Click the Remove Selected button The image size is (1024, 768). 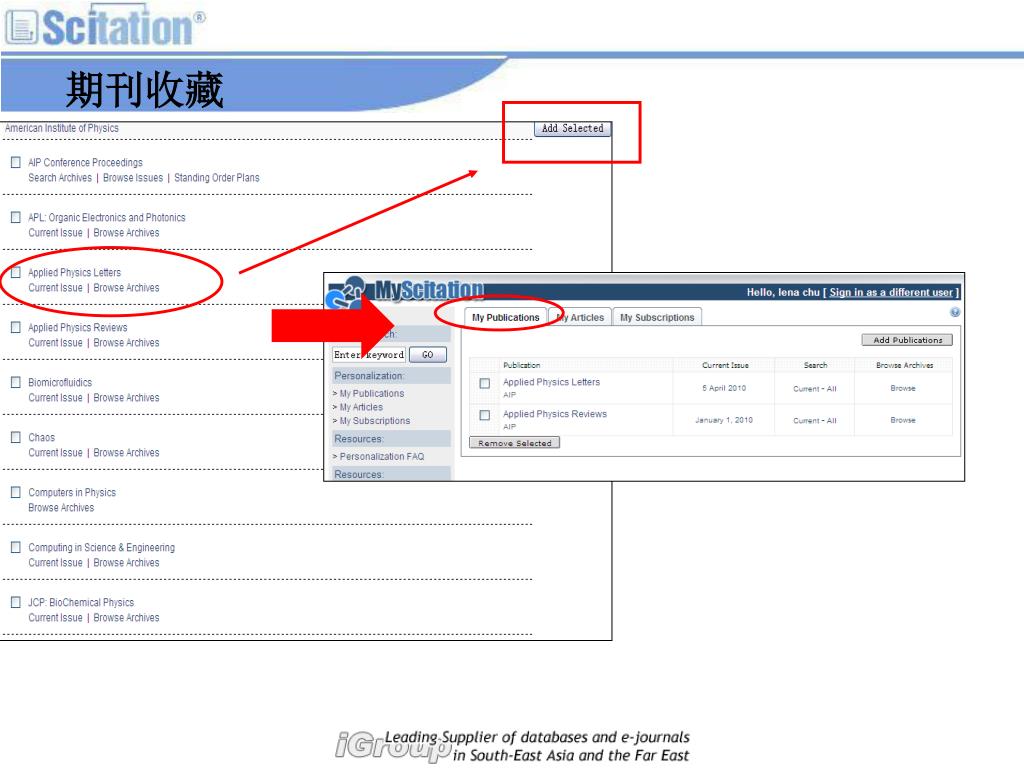pyautogui.click(x=515, y=443)
